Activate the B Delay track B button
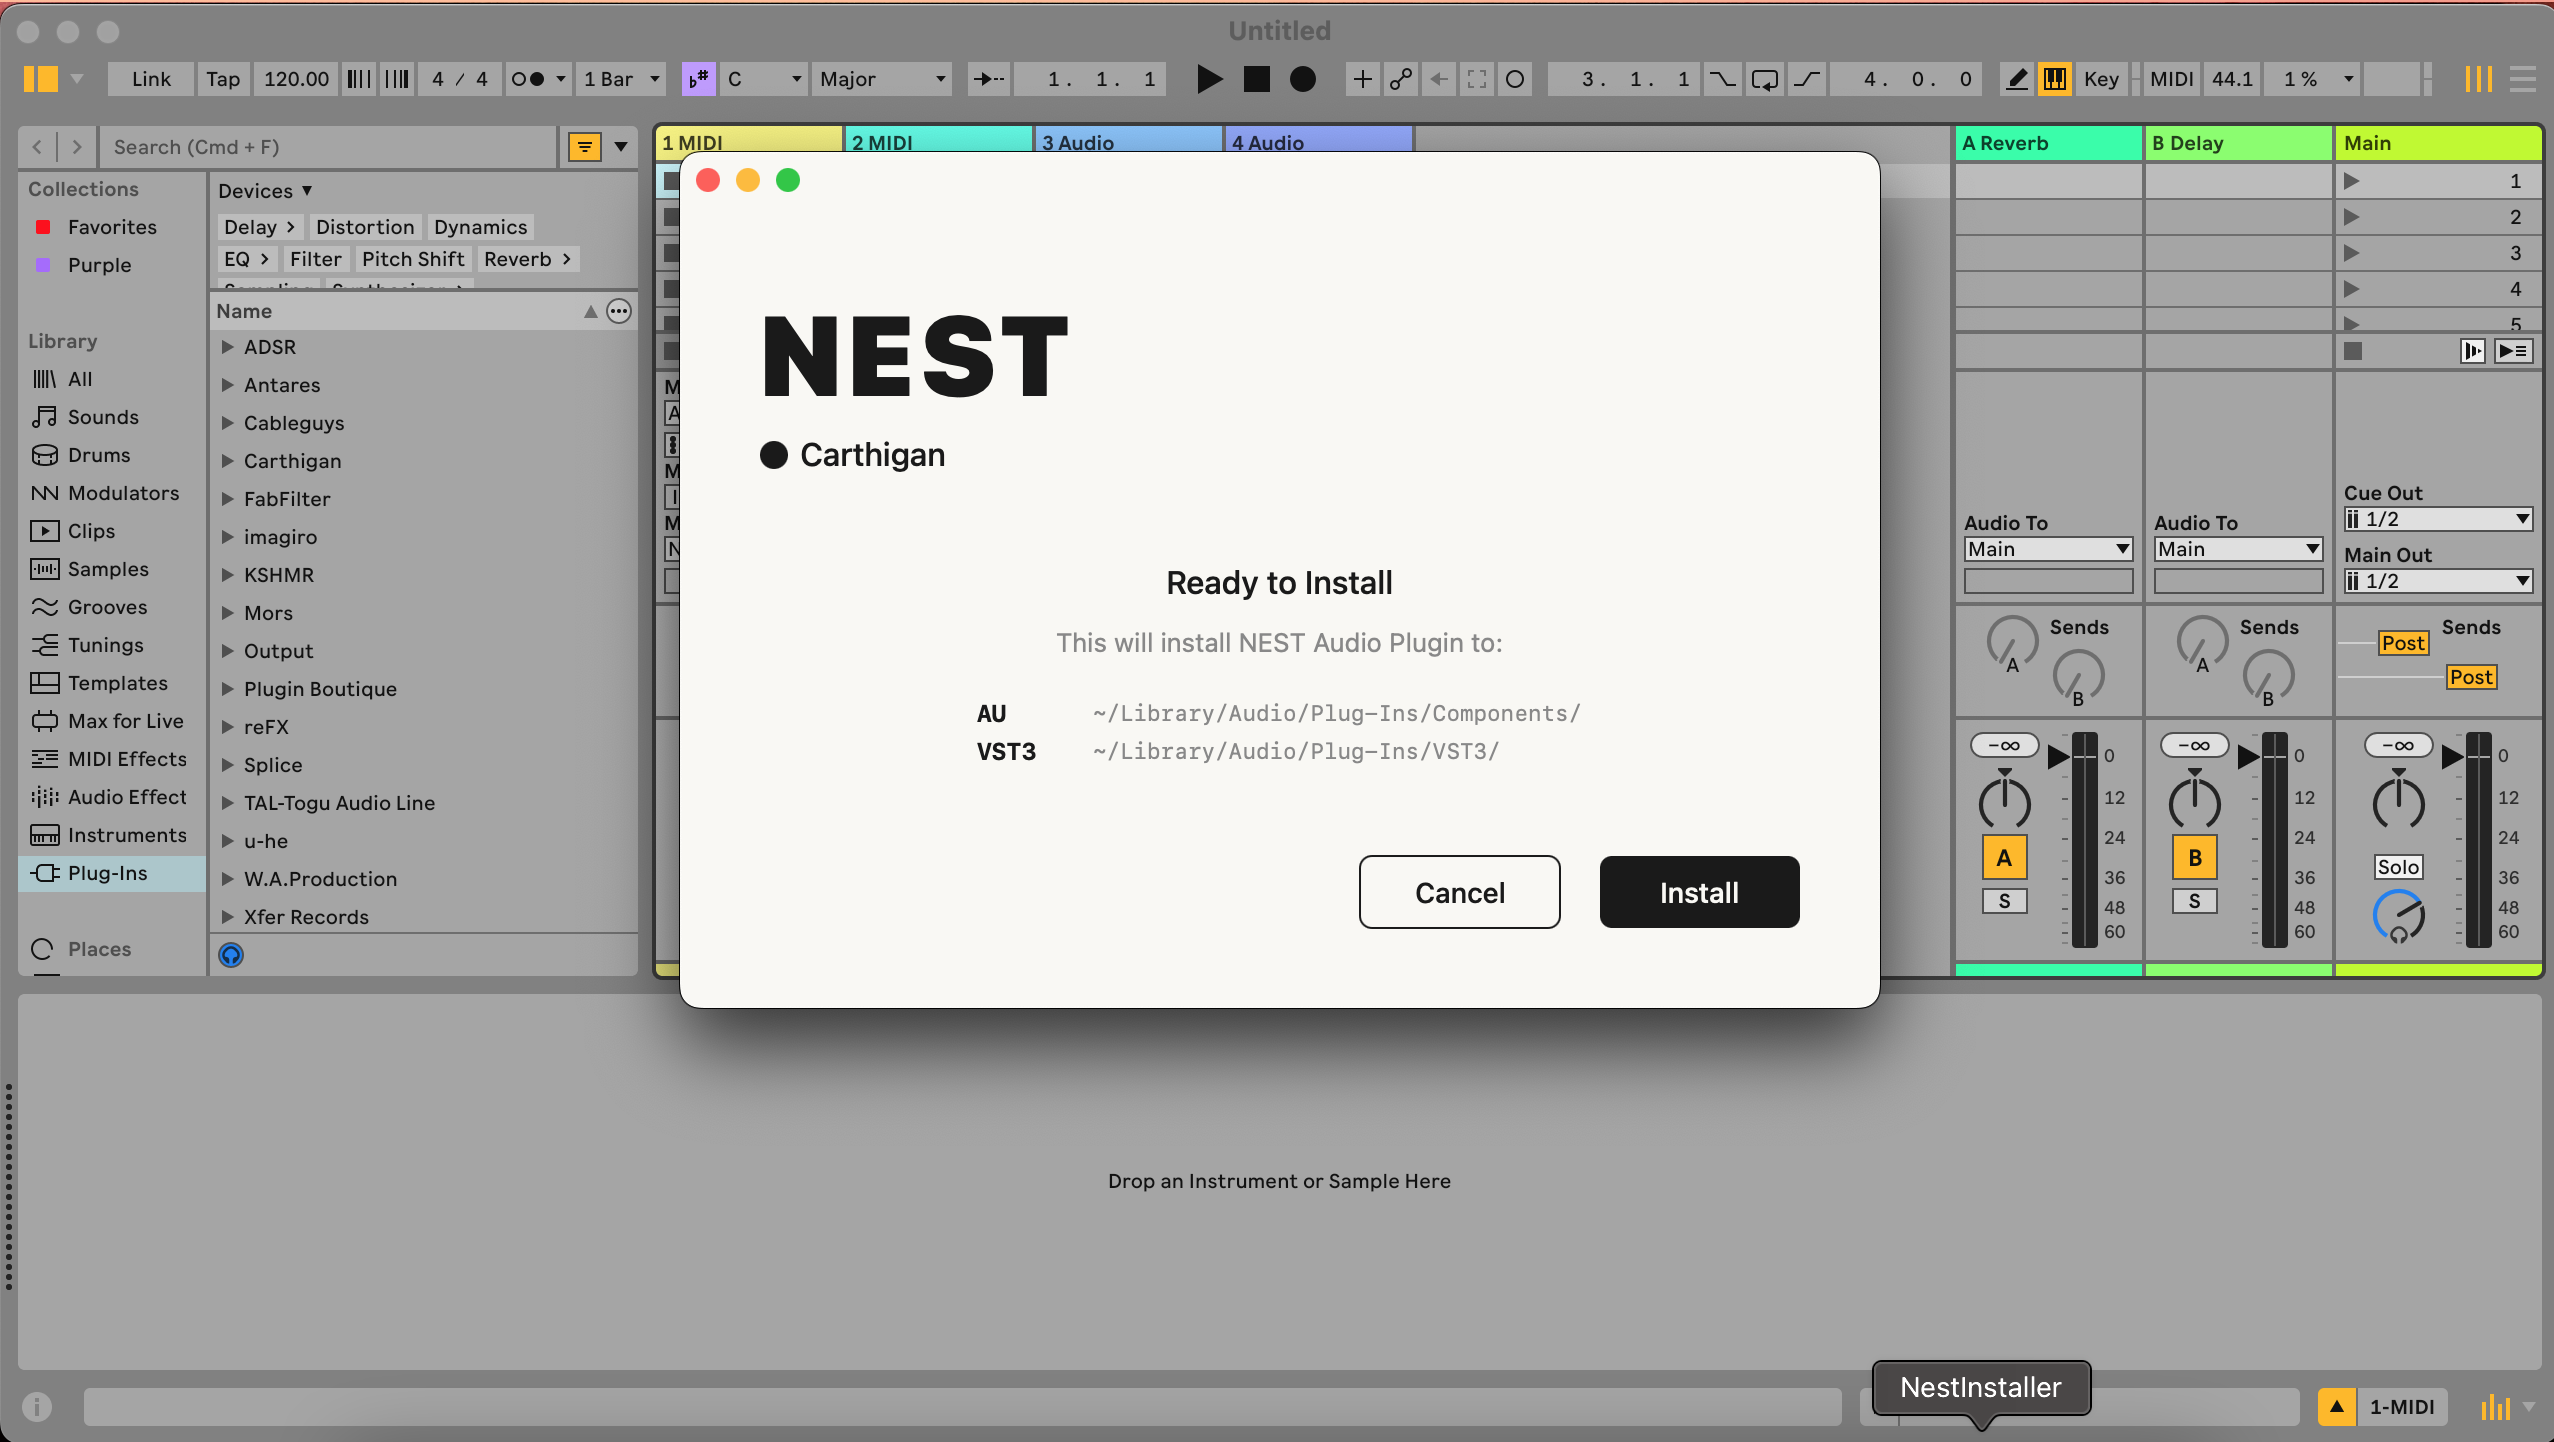Image resolution: width=2554 pixels, height=1442 pixels. point(2194,857)
